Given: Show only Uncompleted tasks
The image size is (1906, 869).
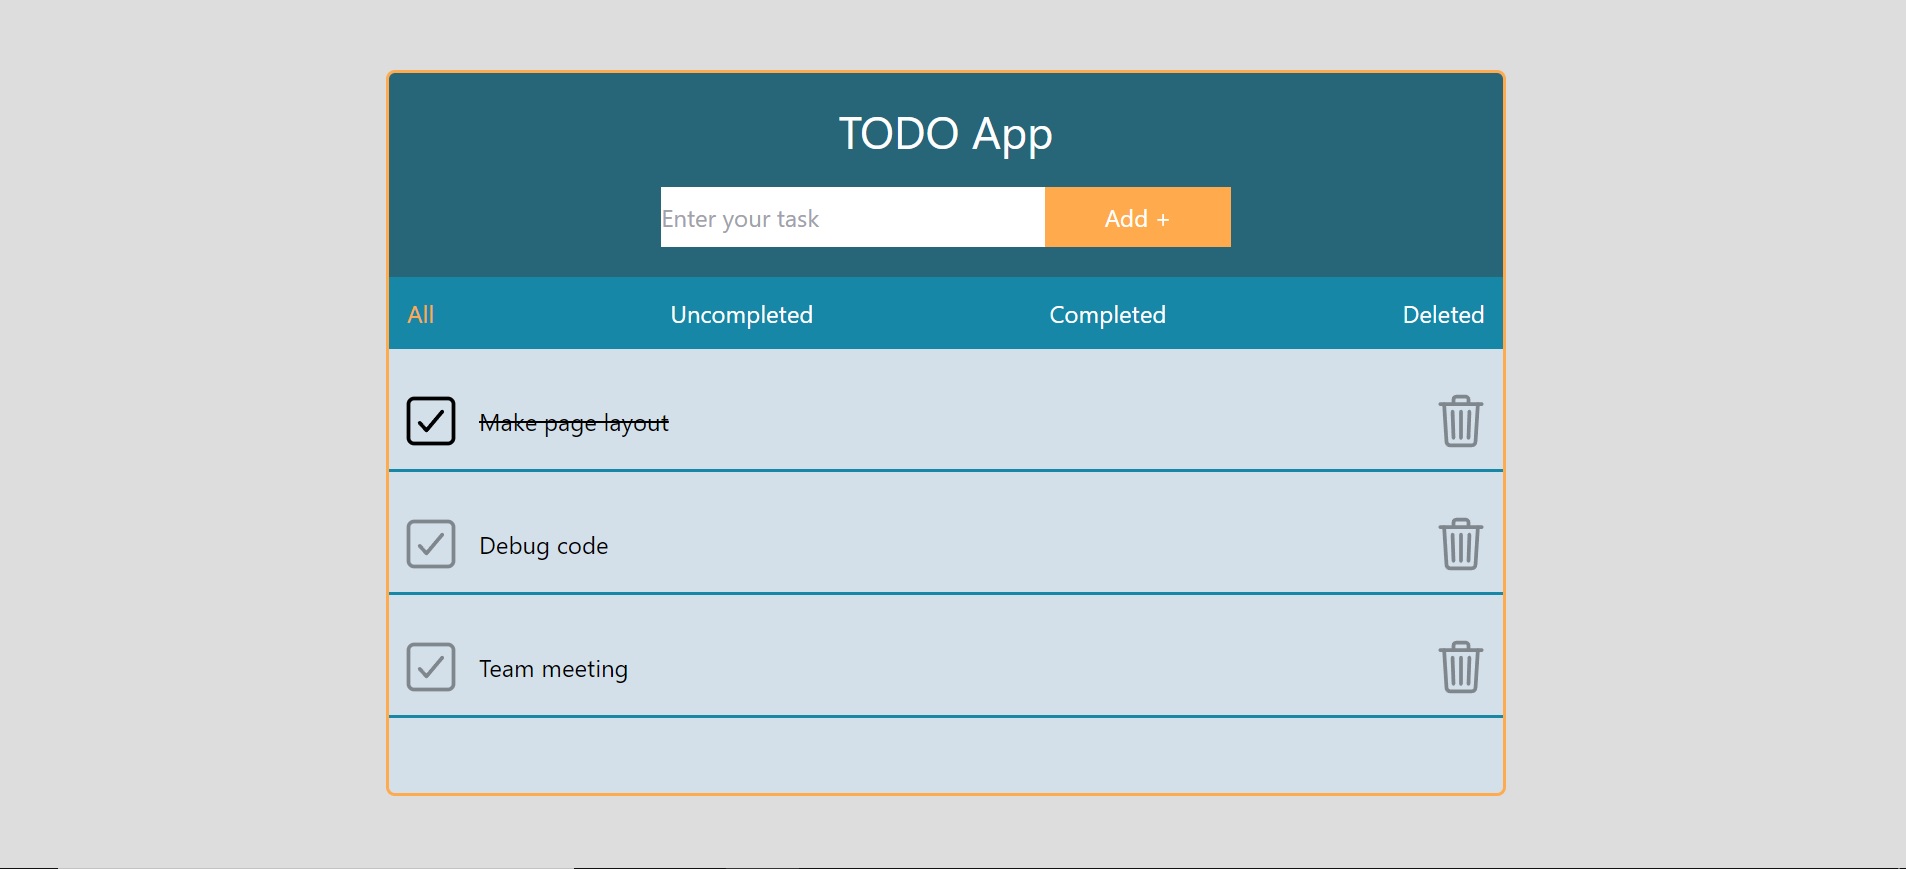Looking at the screenshot, I should coord(741,315).
